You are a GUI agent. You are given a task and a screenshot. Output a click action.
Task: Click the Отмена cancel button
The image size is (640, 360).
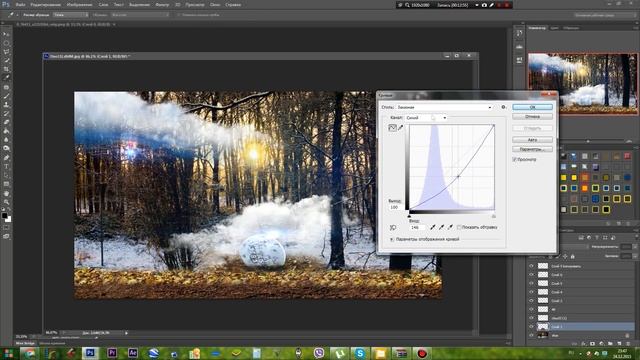click(532, 117)
